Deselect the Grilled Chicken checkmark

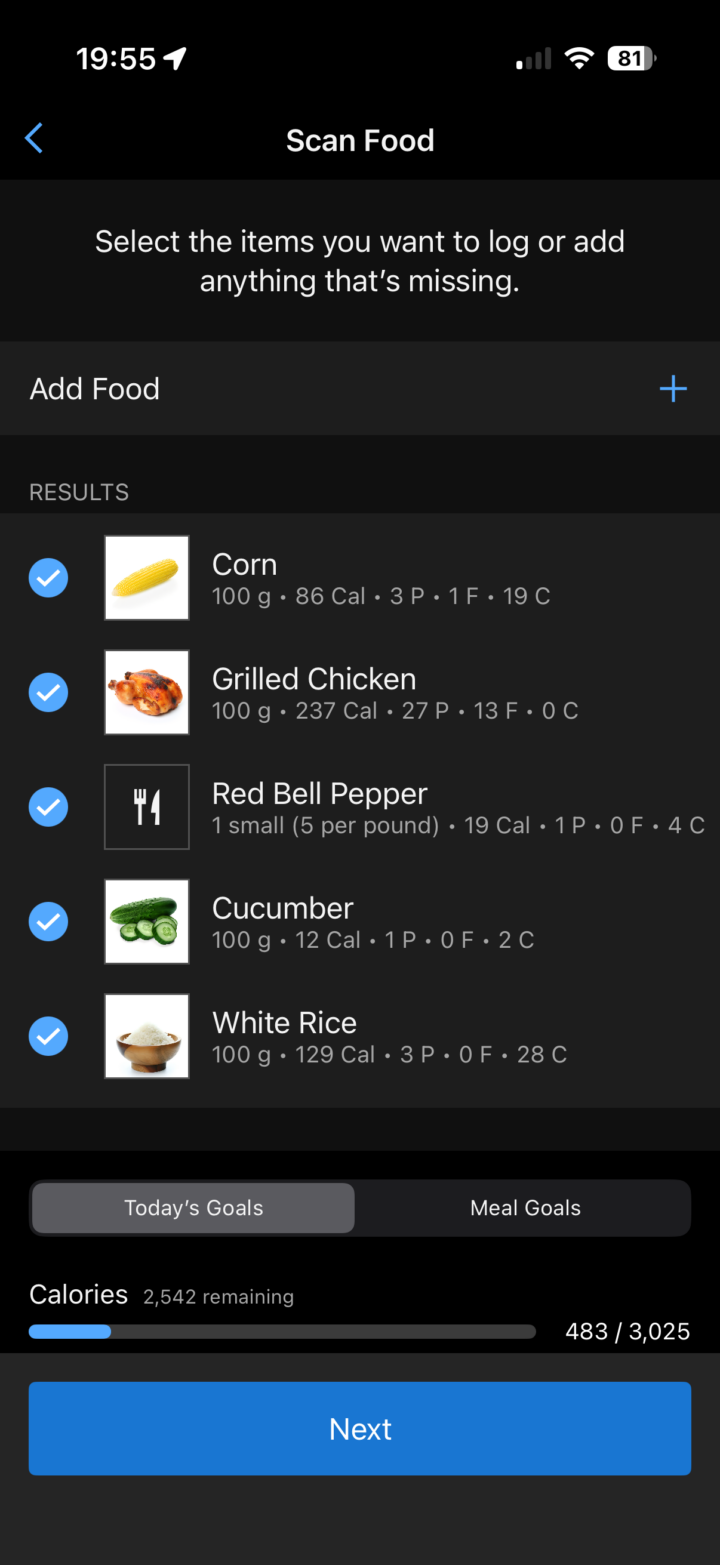pos(48,692)
